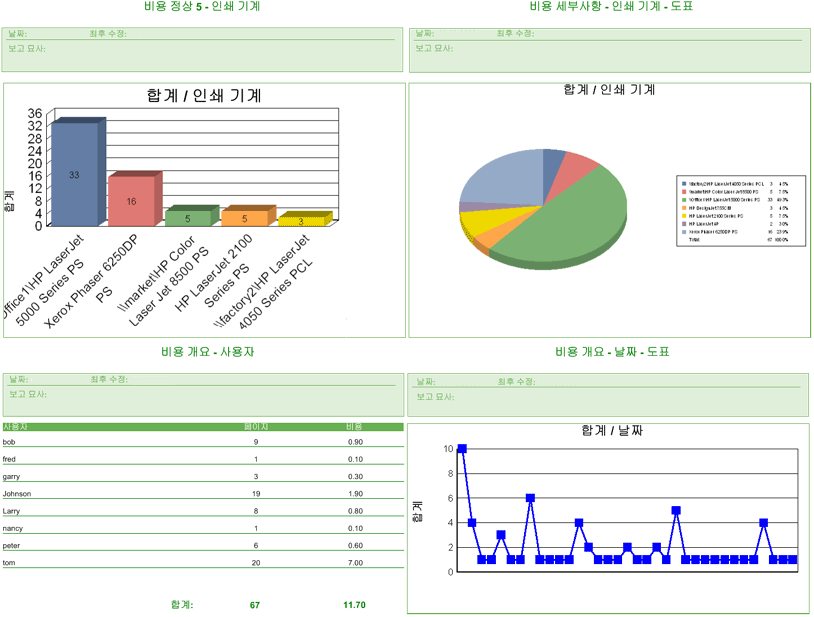Click the bar chart heading '합계 / 인쇄 기계'

tap(204, 95)
